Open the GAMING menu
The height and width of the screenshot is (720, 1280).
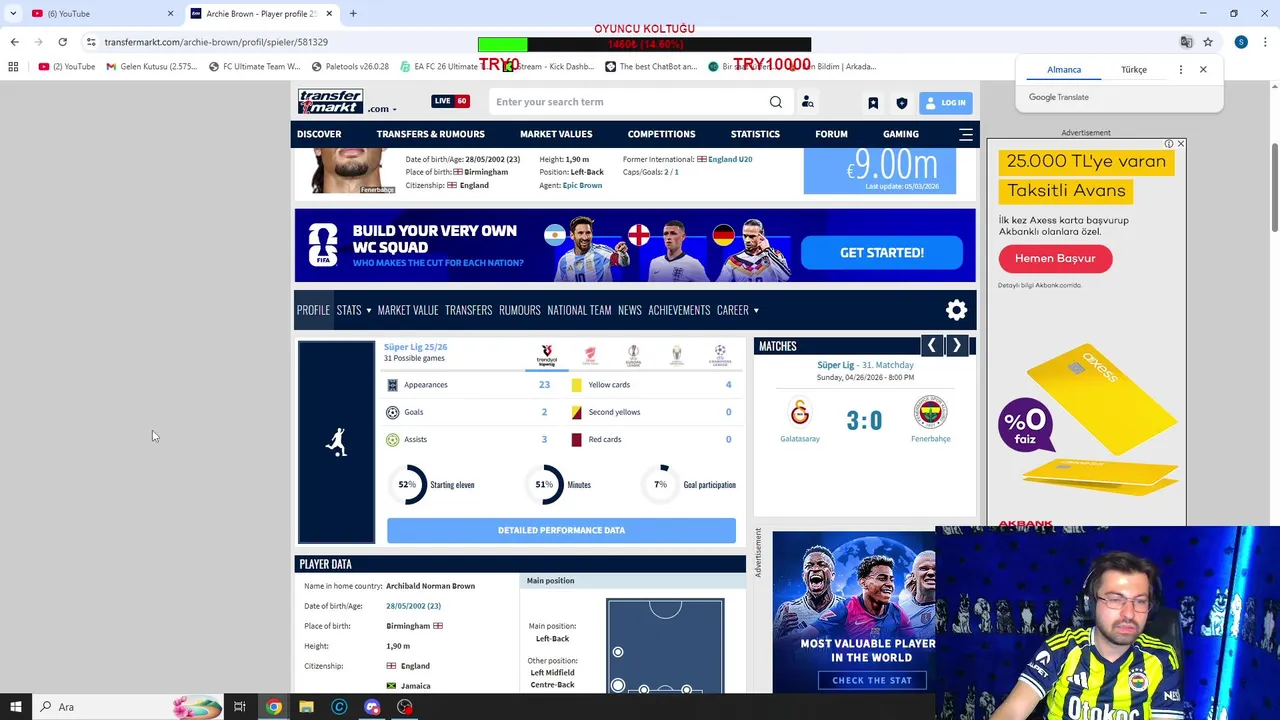900,134
